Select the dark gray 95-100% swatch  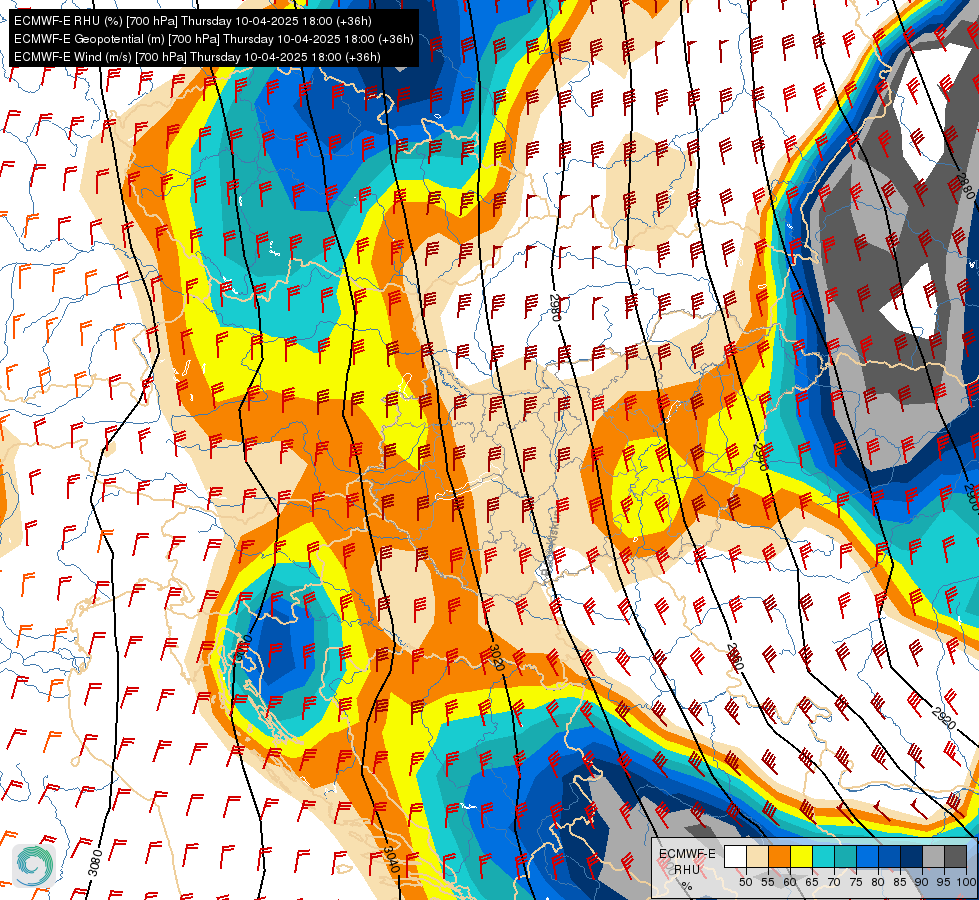pos(955,856)
